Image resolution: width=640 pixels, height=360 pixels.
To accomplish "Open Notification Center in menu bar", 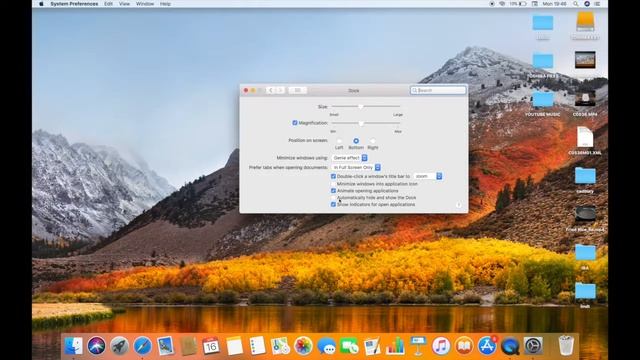I will click(x=597, y=4).
